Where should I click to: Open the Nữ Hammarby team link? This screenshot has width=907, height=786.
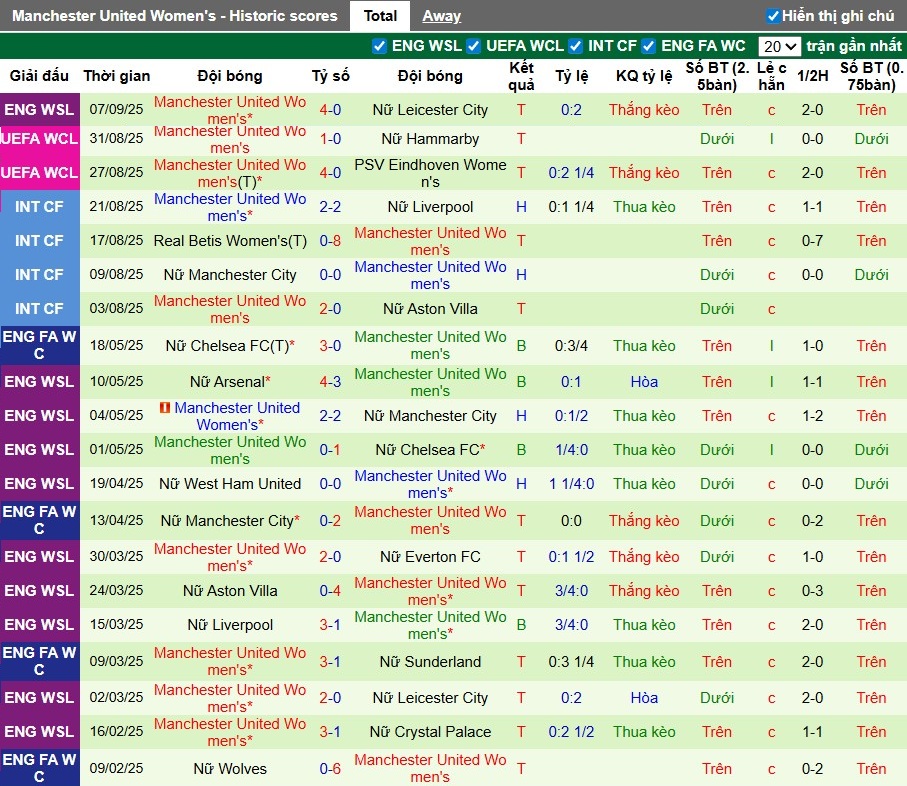pyautogui.click(x=430, y=139)
